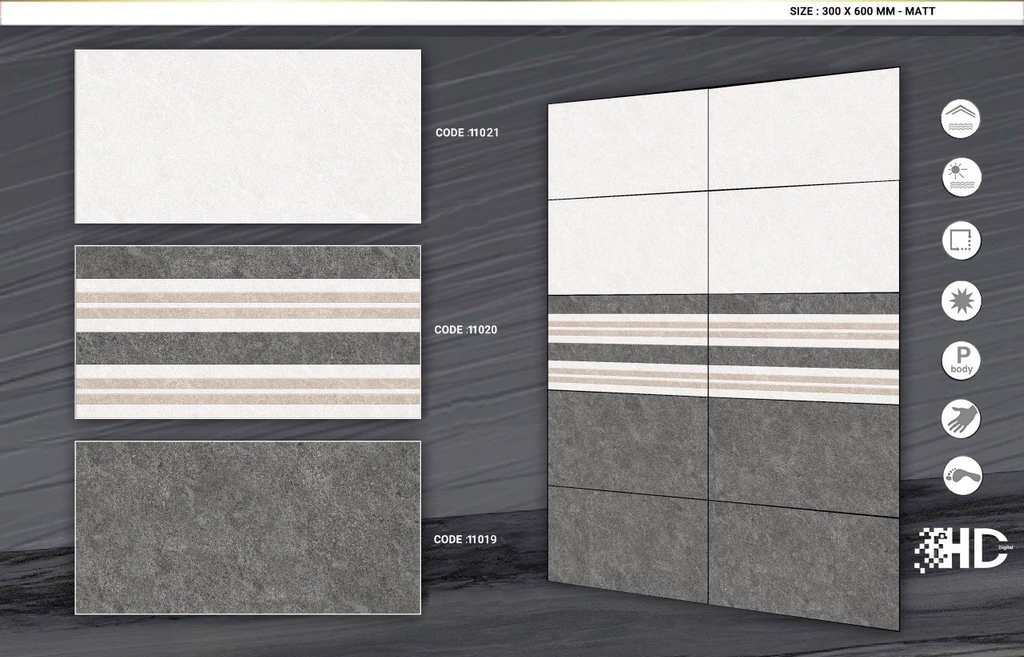The width and height of the screenshot is (1024, 657).
Task: Select the striped tile swatch code 11020
Action: pyautogui.click(x=248, y=332)
